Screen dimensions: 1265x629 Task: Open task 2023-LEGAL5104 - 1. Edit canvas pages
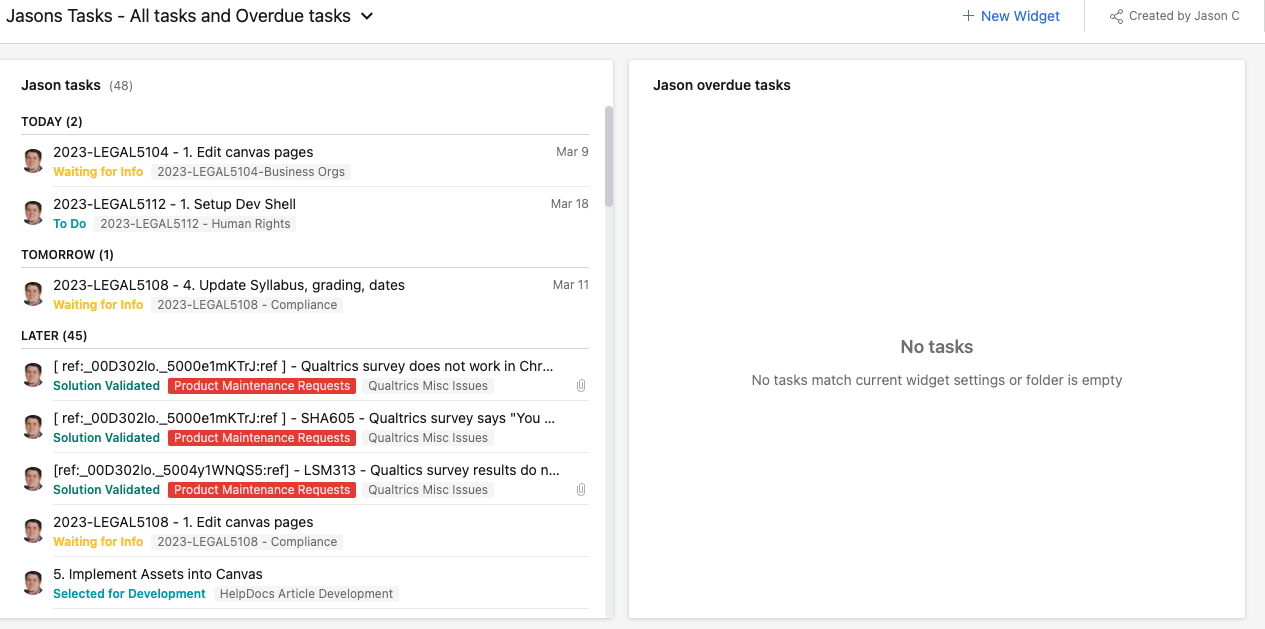pyautogui.click(x=183, y=152)
